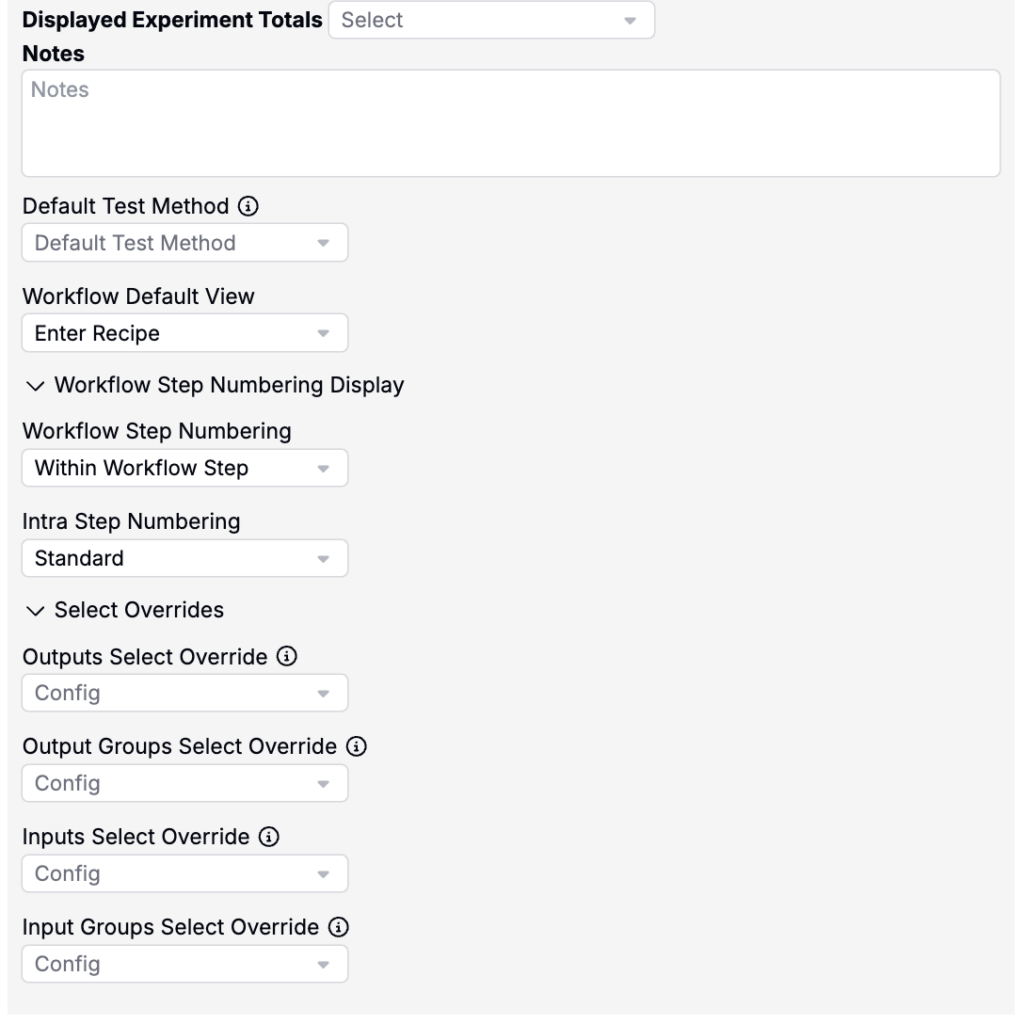Open the Intra Step Numbering dropdown showing Standard
This screenshot has width=1024, height=1024.
(x=185, y=558)
